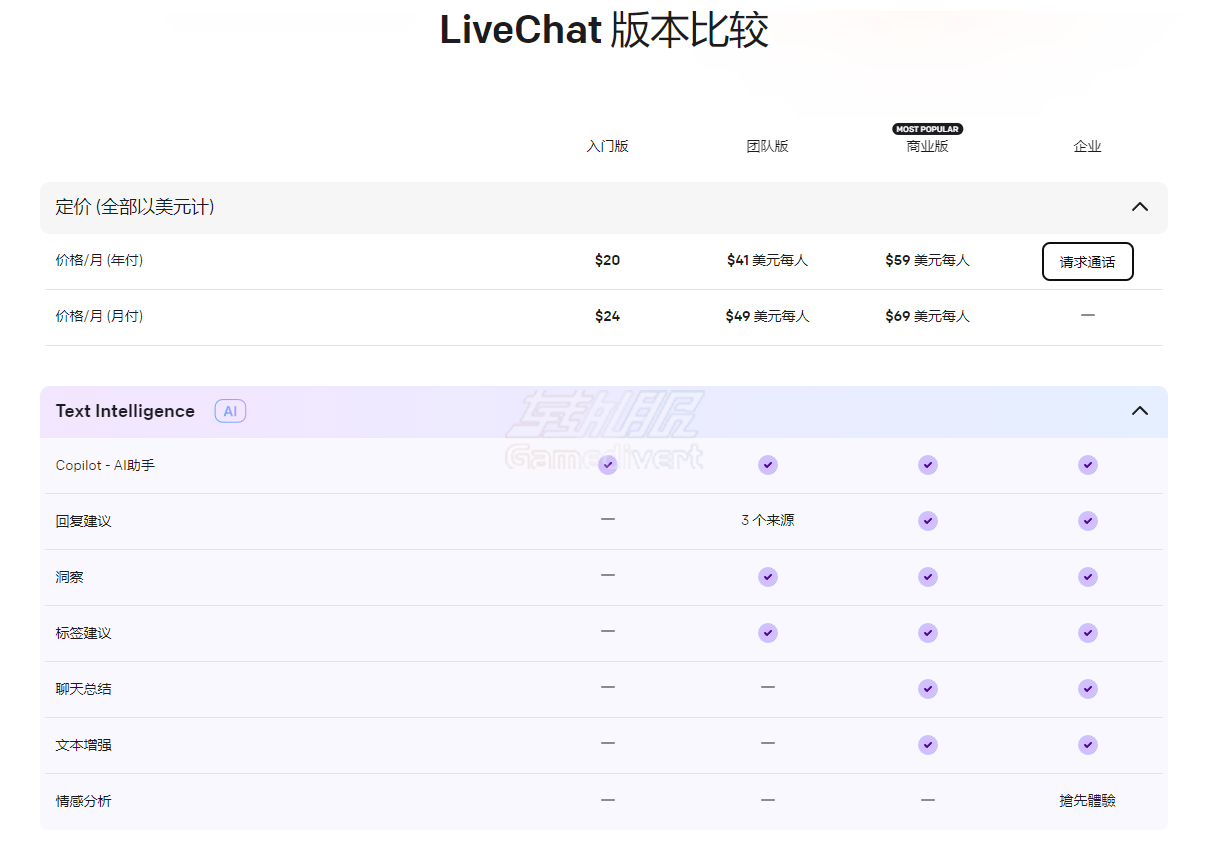This screenshot has width=1211, height=858.
Task: Click the 回复建议 checkmark for 商业版
Action: tap(928, 521)
